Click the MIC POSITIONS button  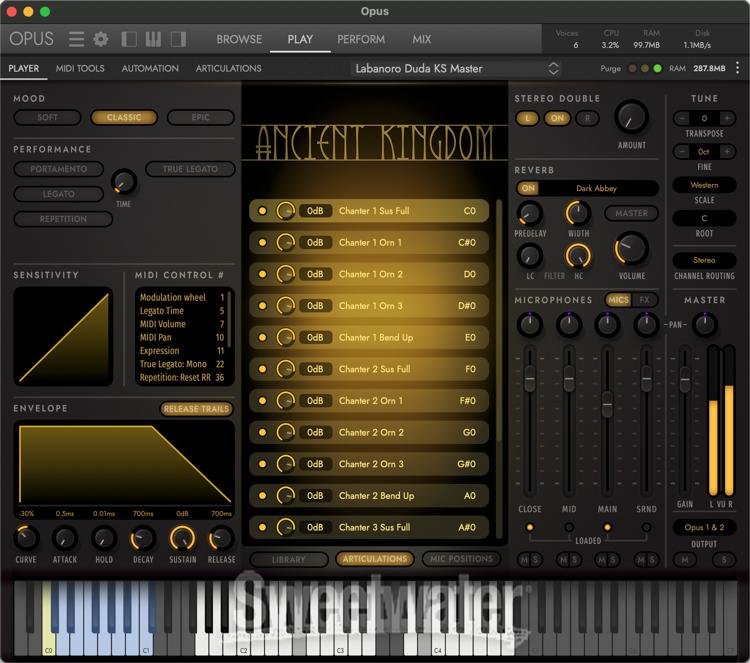(x=460, y=559)
